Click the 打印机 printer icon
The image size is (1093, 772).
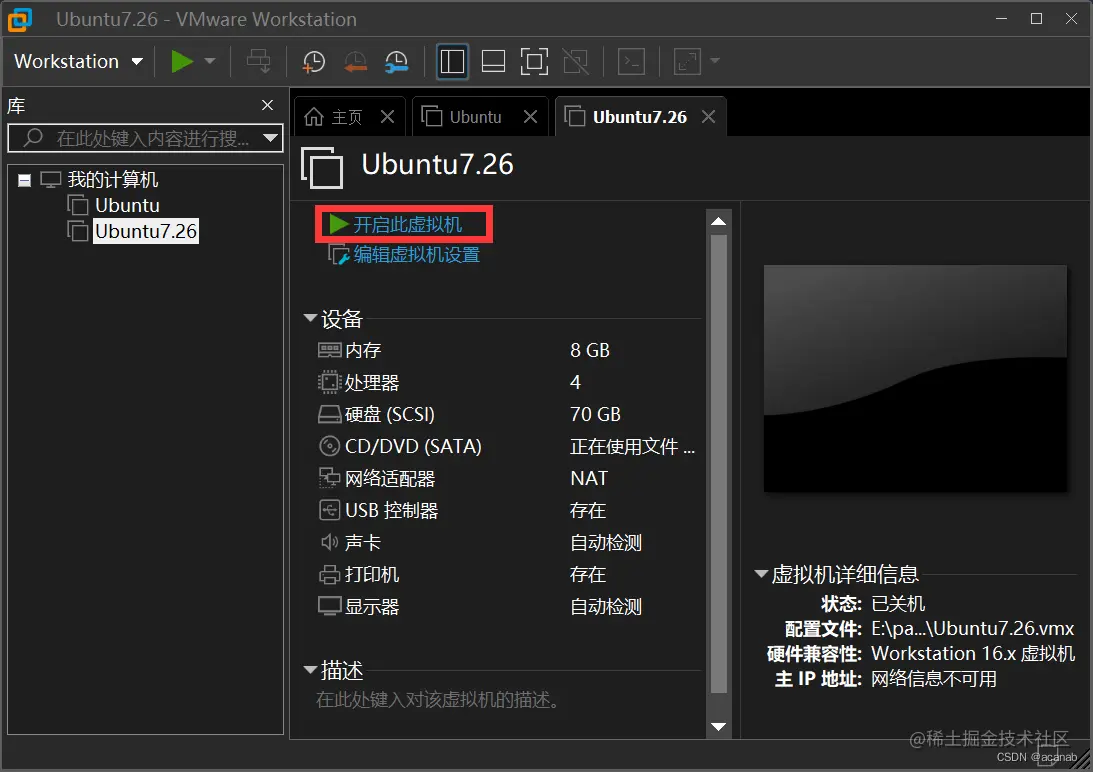point(329,575)
